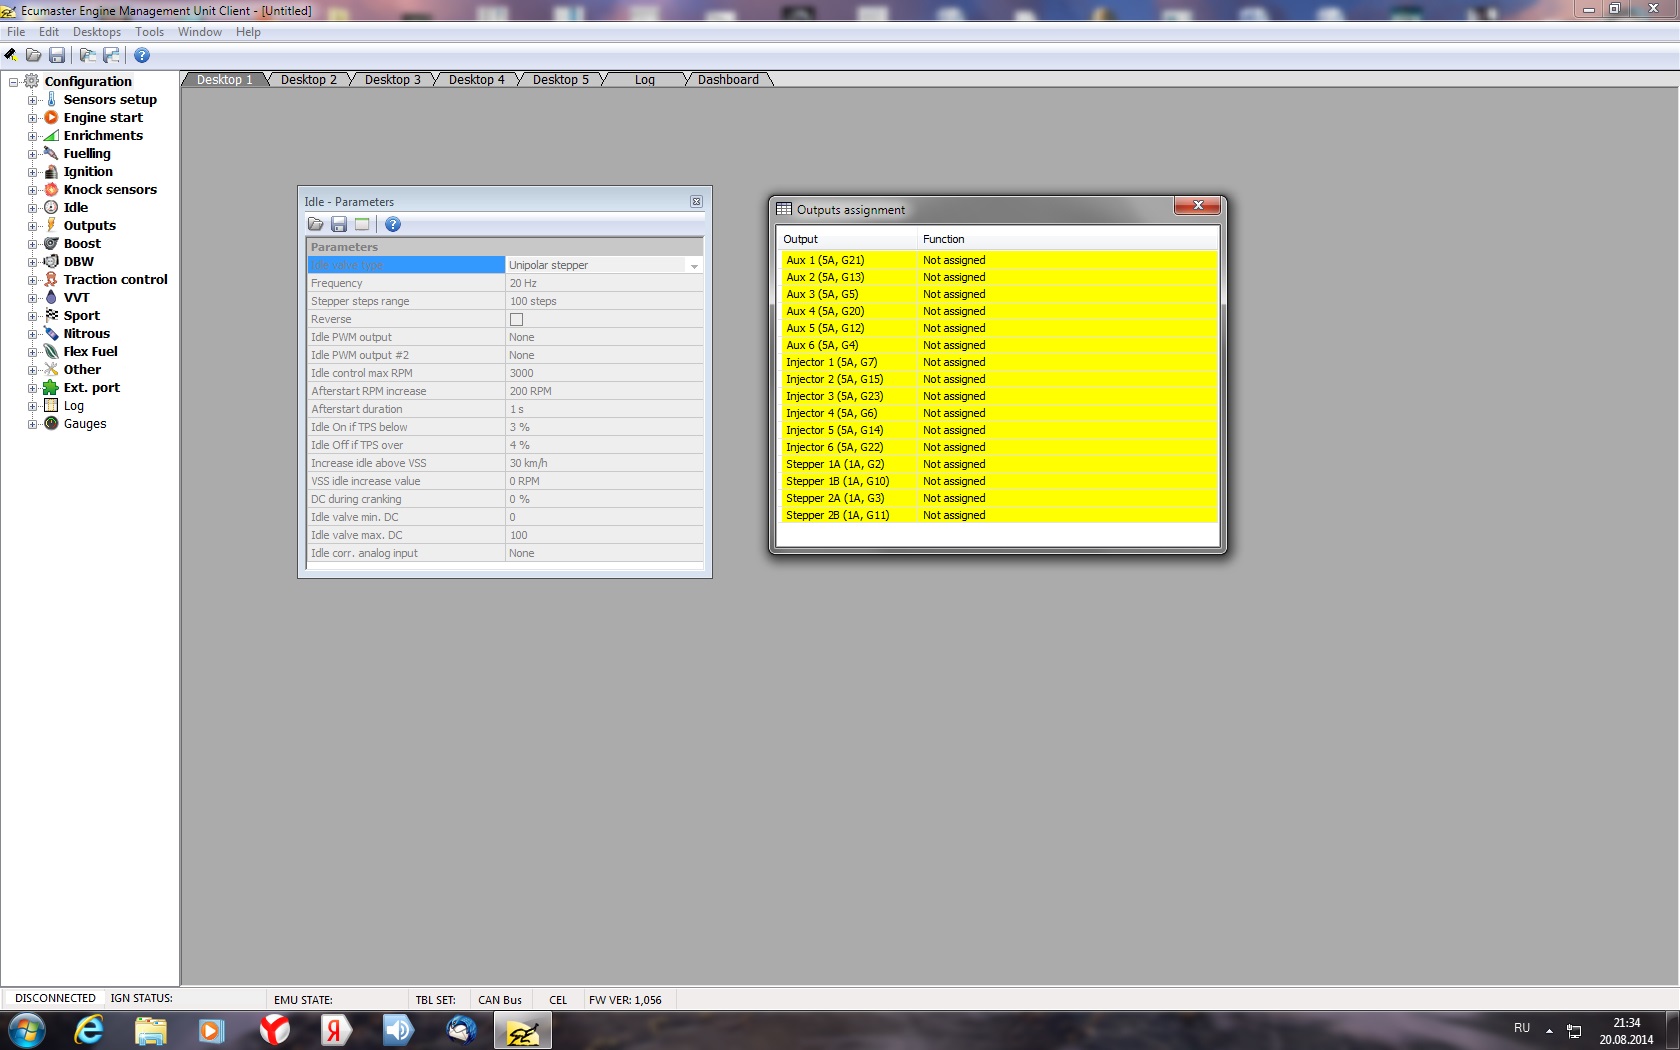
Task: Click help icon in Idle Parameters panel
Action: click(393, 225)
